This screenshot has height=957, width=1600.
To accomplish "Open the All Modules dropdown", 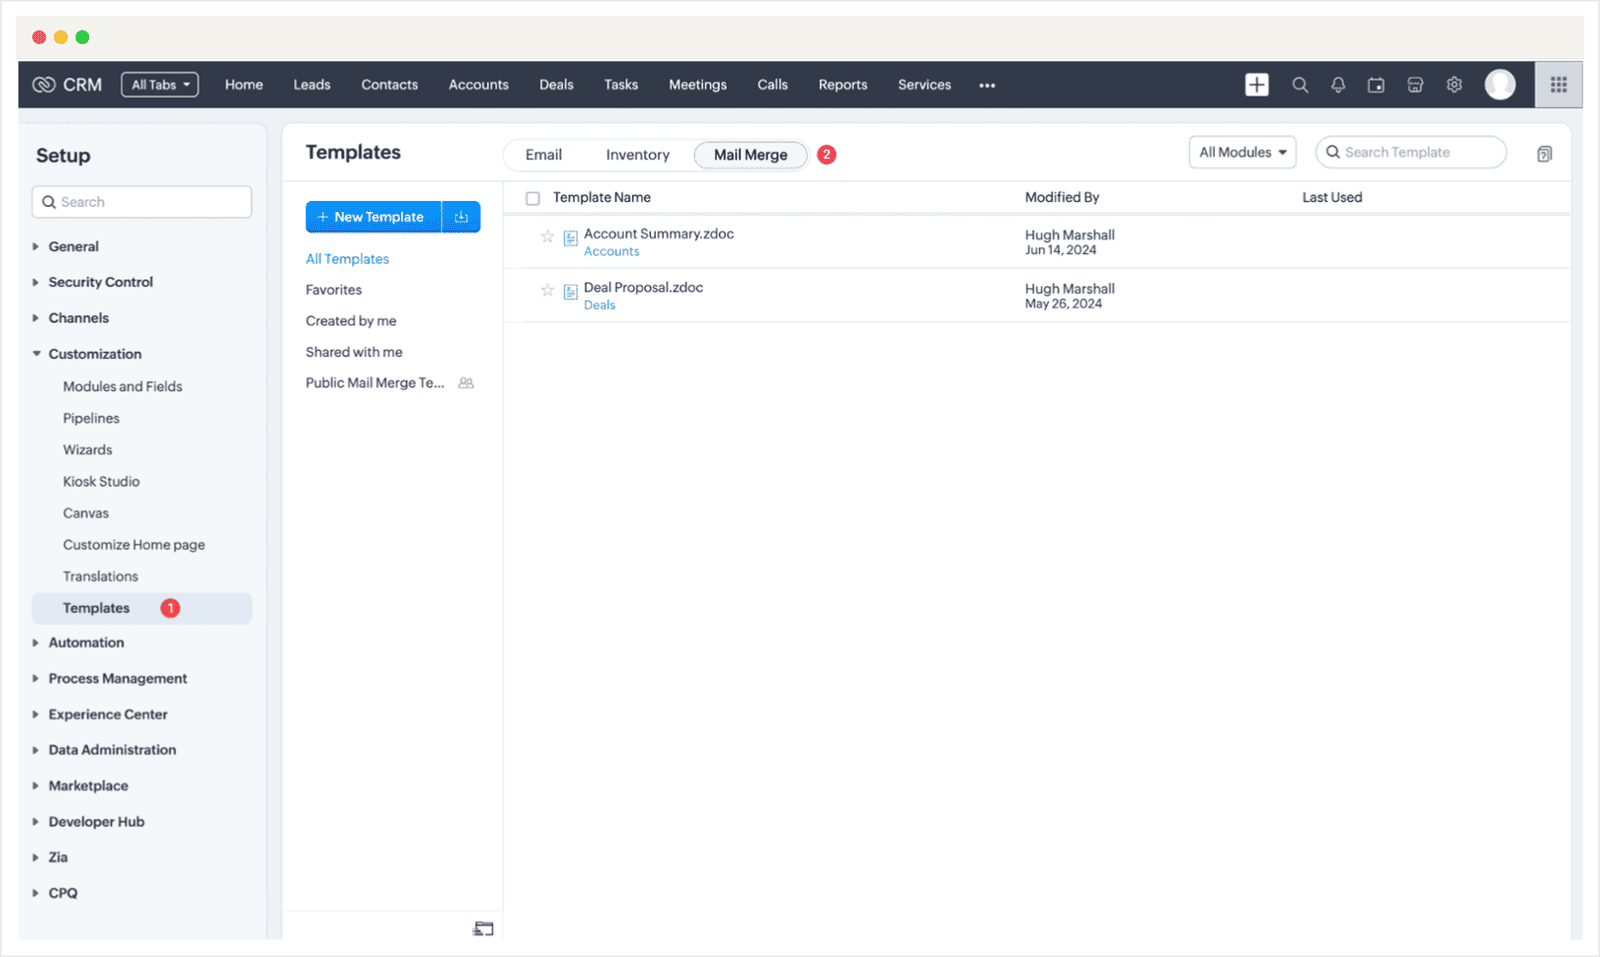I will tap(1242, 152).
